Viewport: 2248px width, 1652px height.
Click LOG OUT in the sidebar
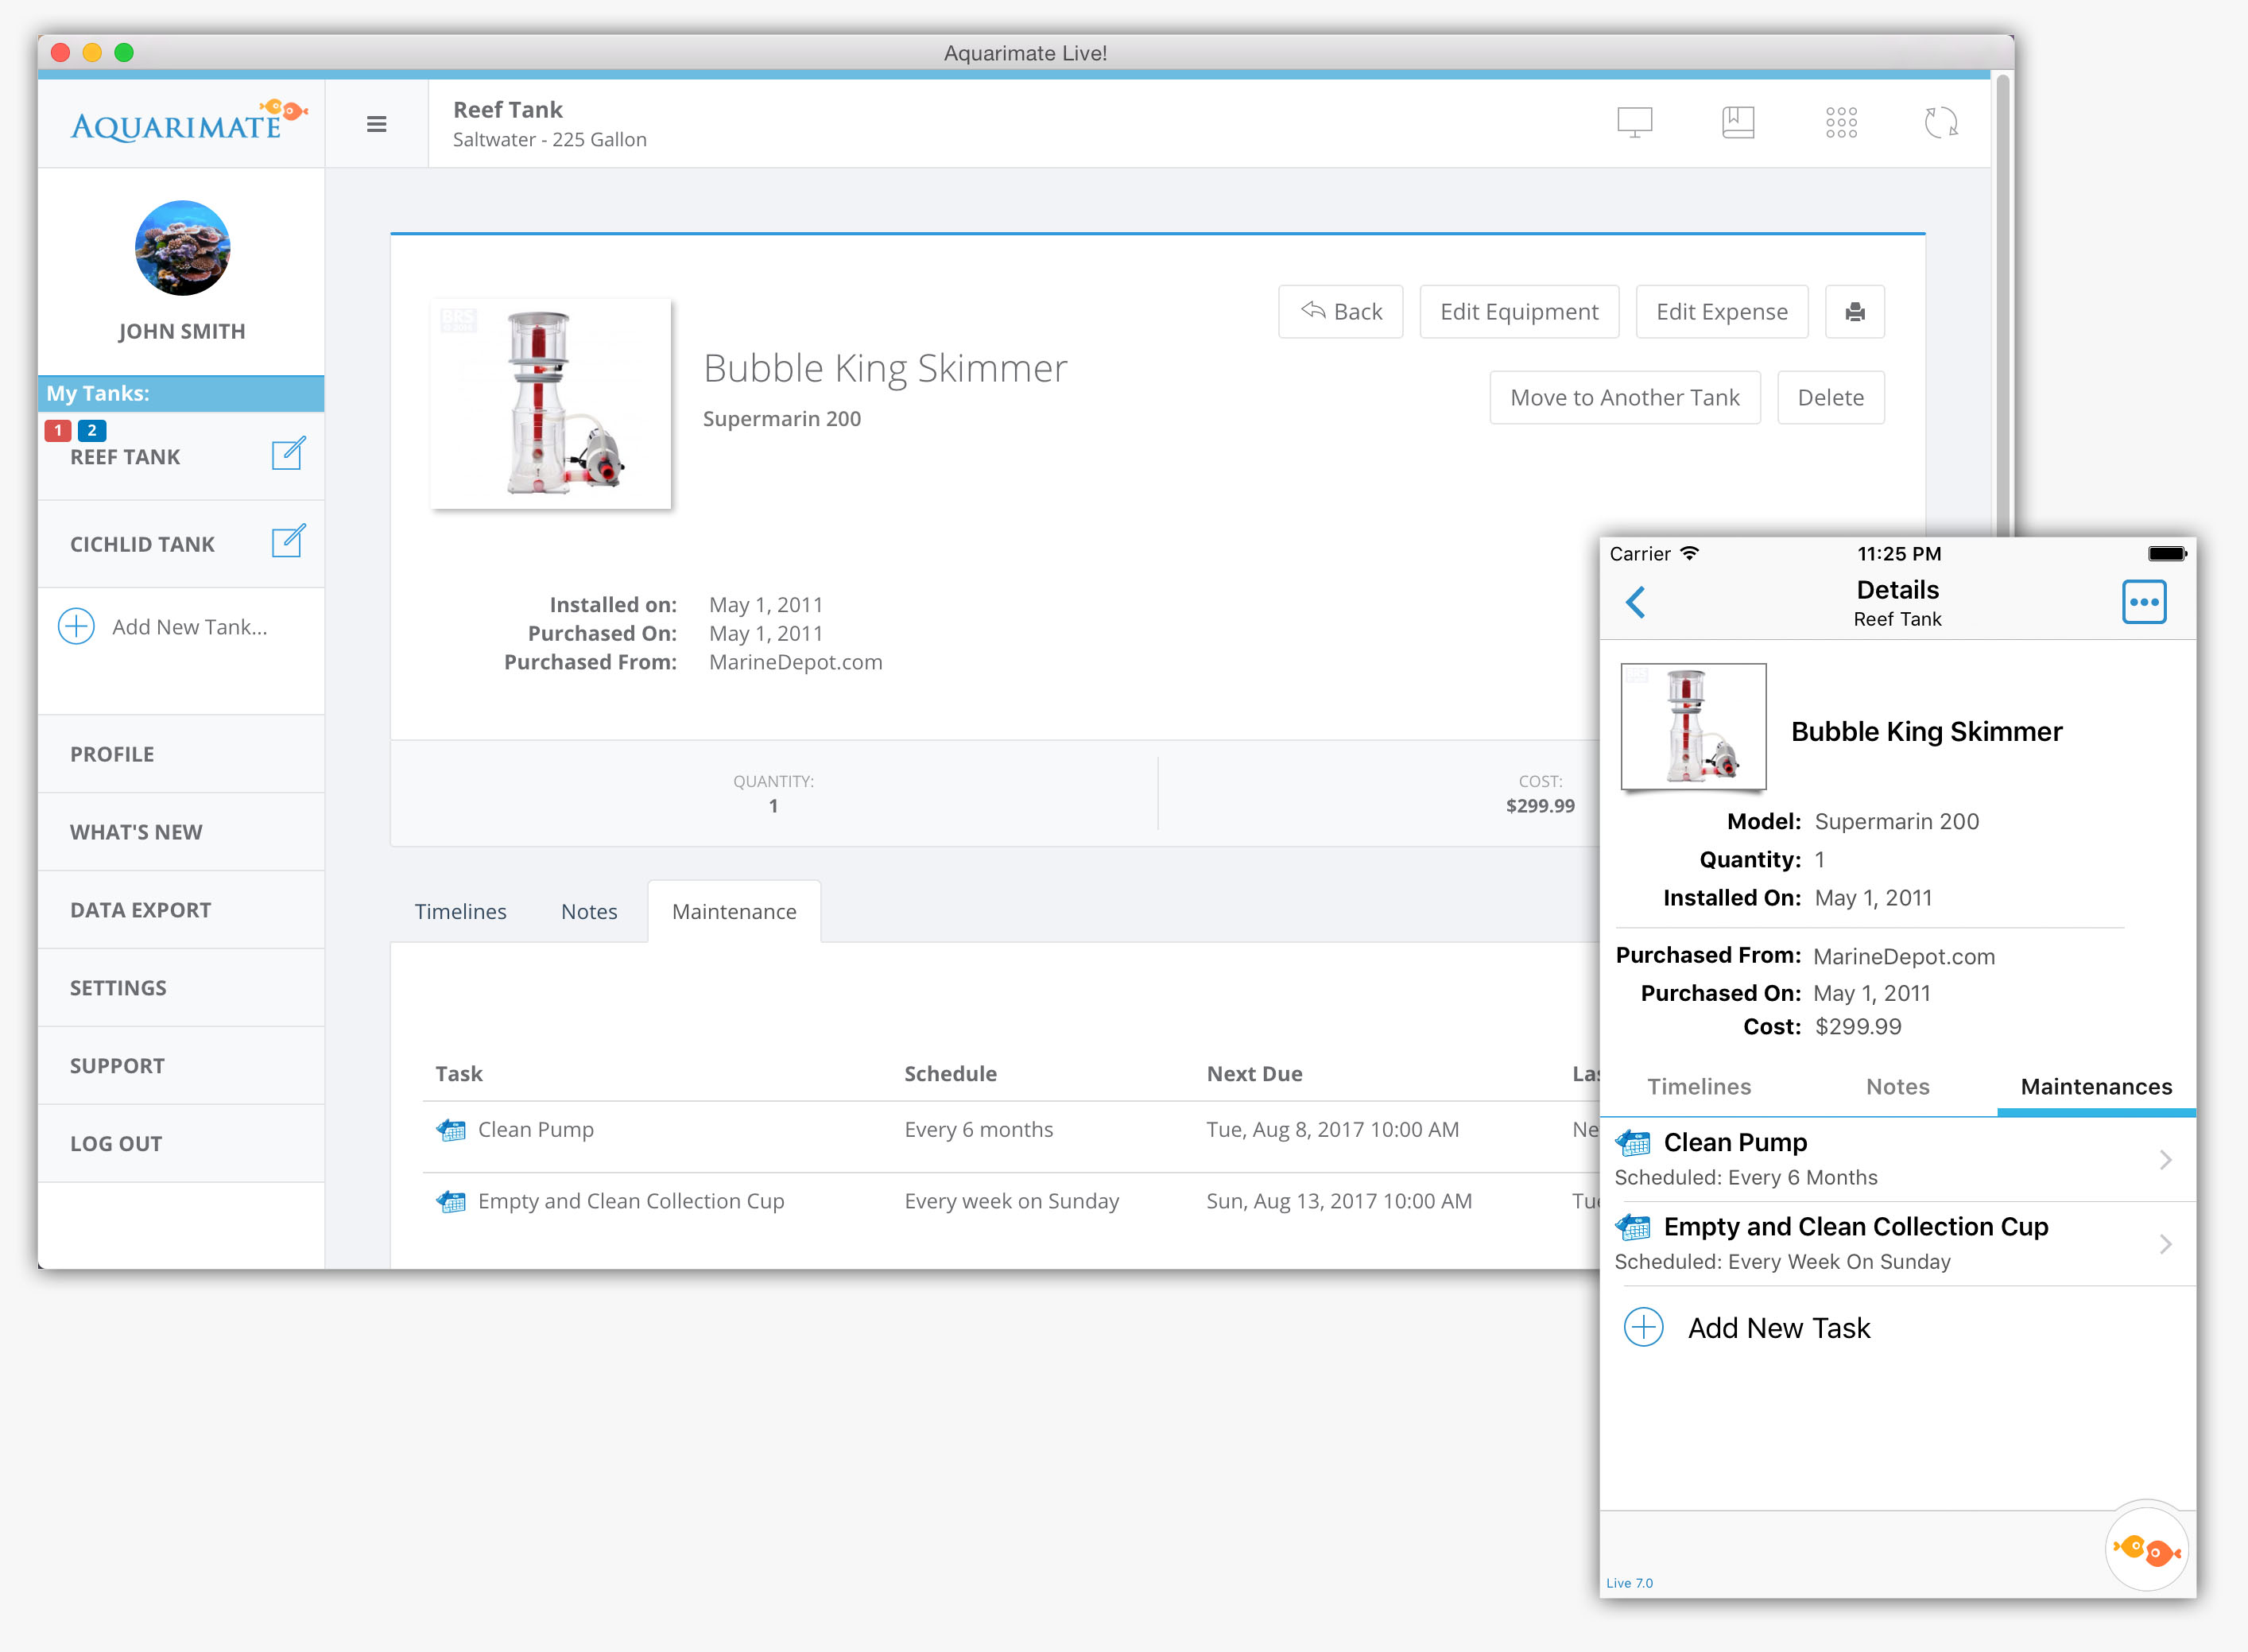(x=181, y=1144)
